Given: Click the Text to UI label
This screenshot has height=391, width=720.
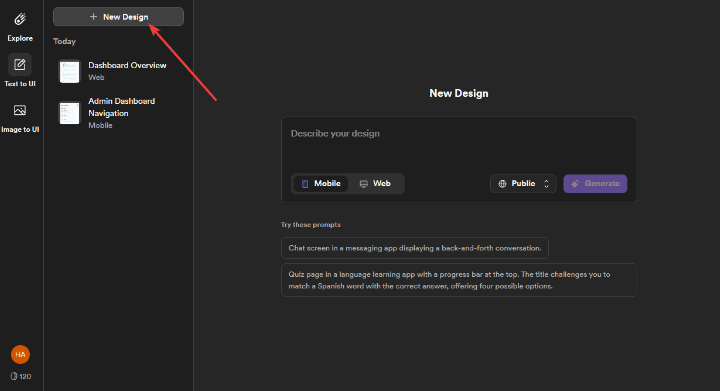Looking at the screenshot, I should pos(20,84).
